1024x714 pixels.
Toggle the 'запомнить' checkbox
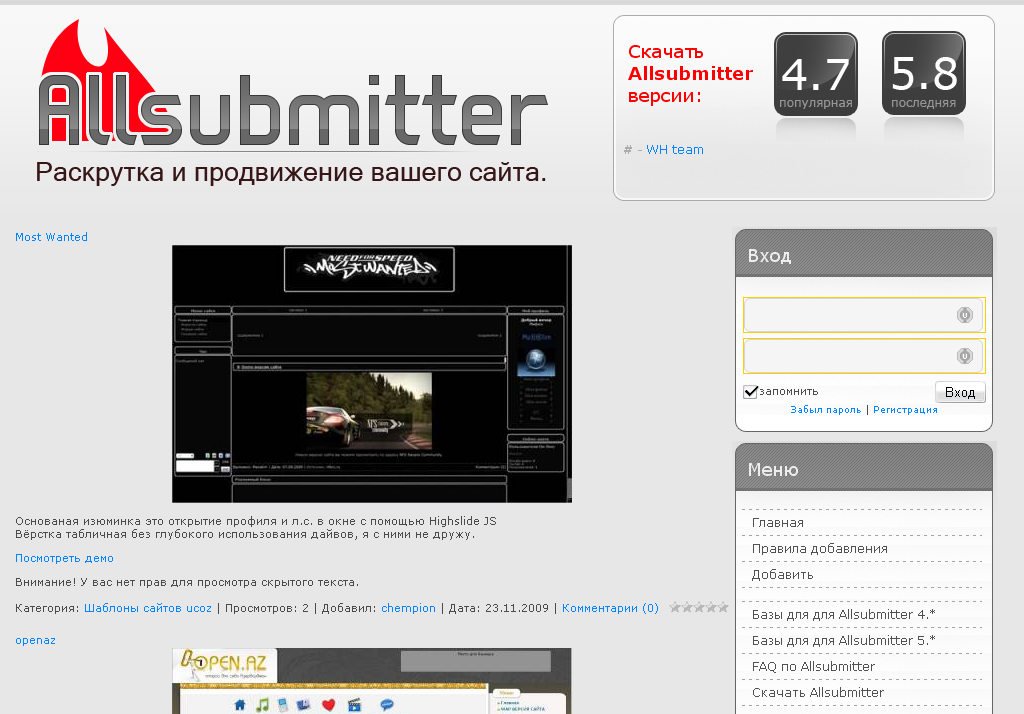coord(750,391)
